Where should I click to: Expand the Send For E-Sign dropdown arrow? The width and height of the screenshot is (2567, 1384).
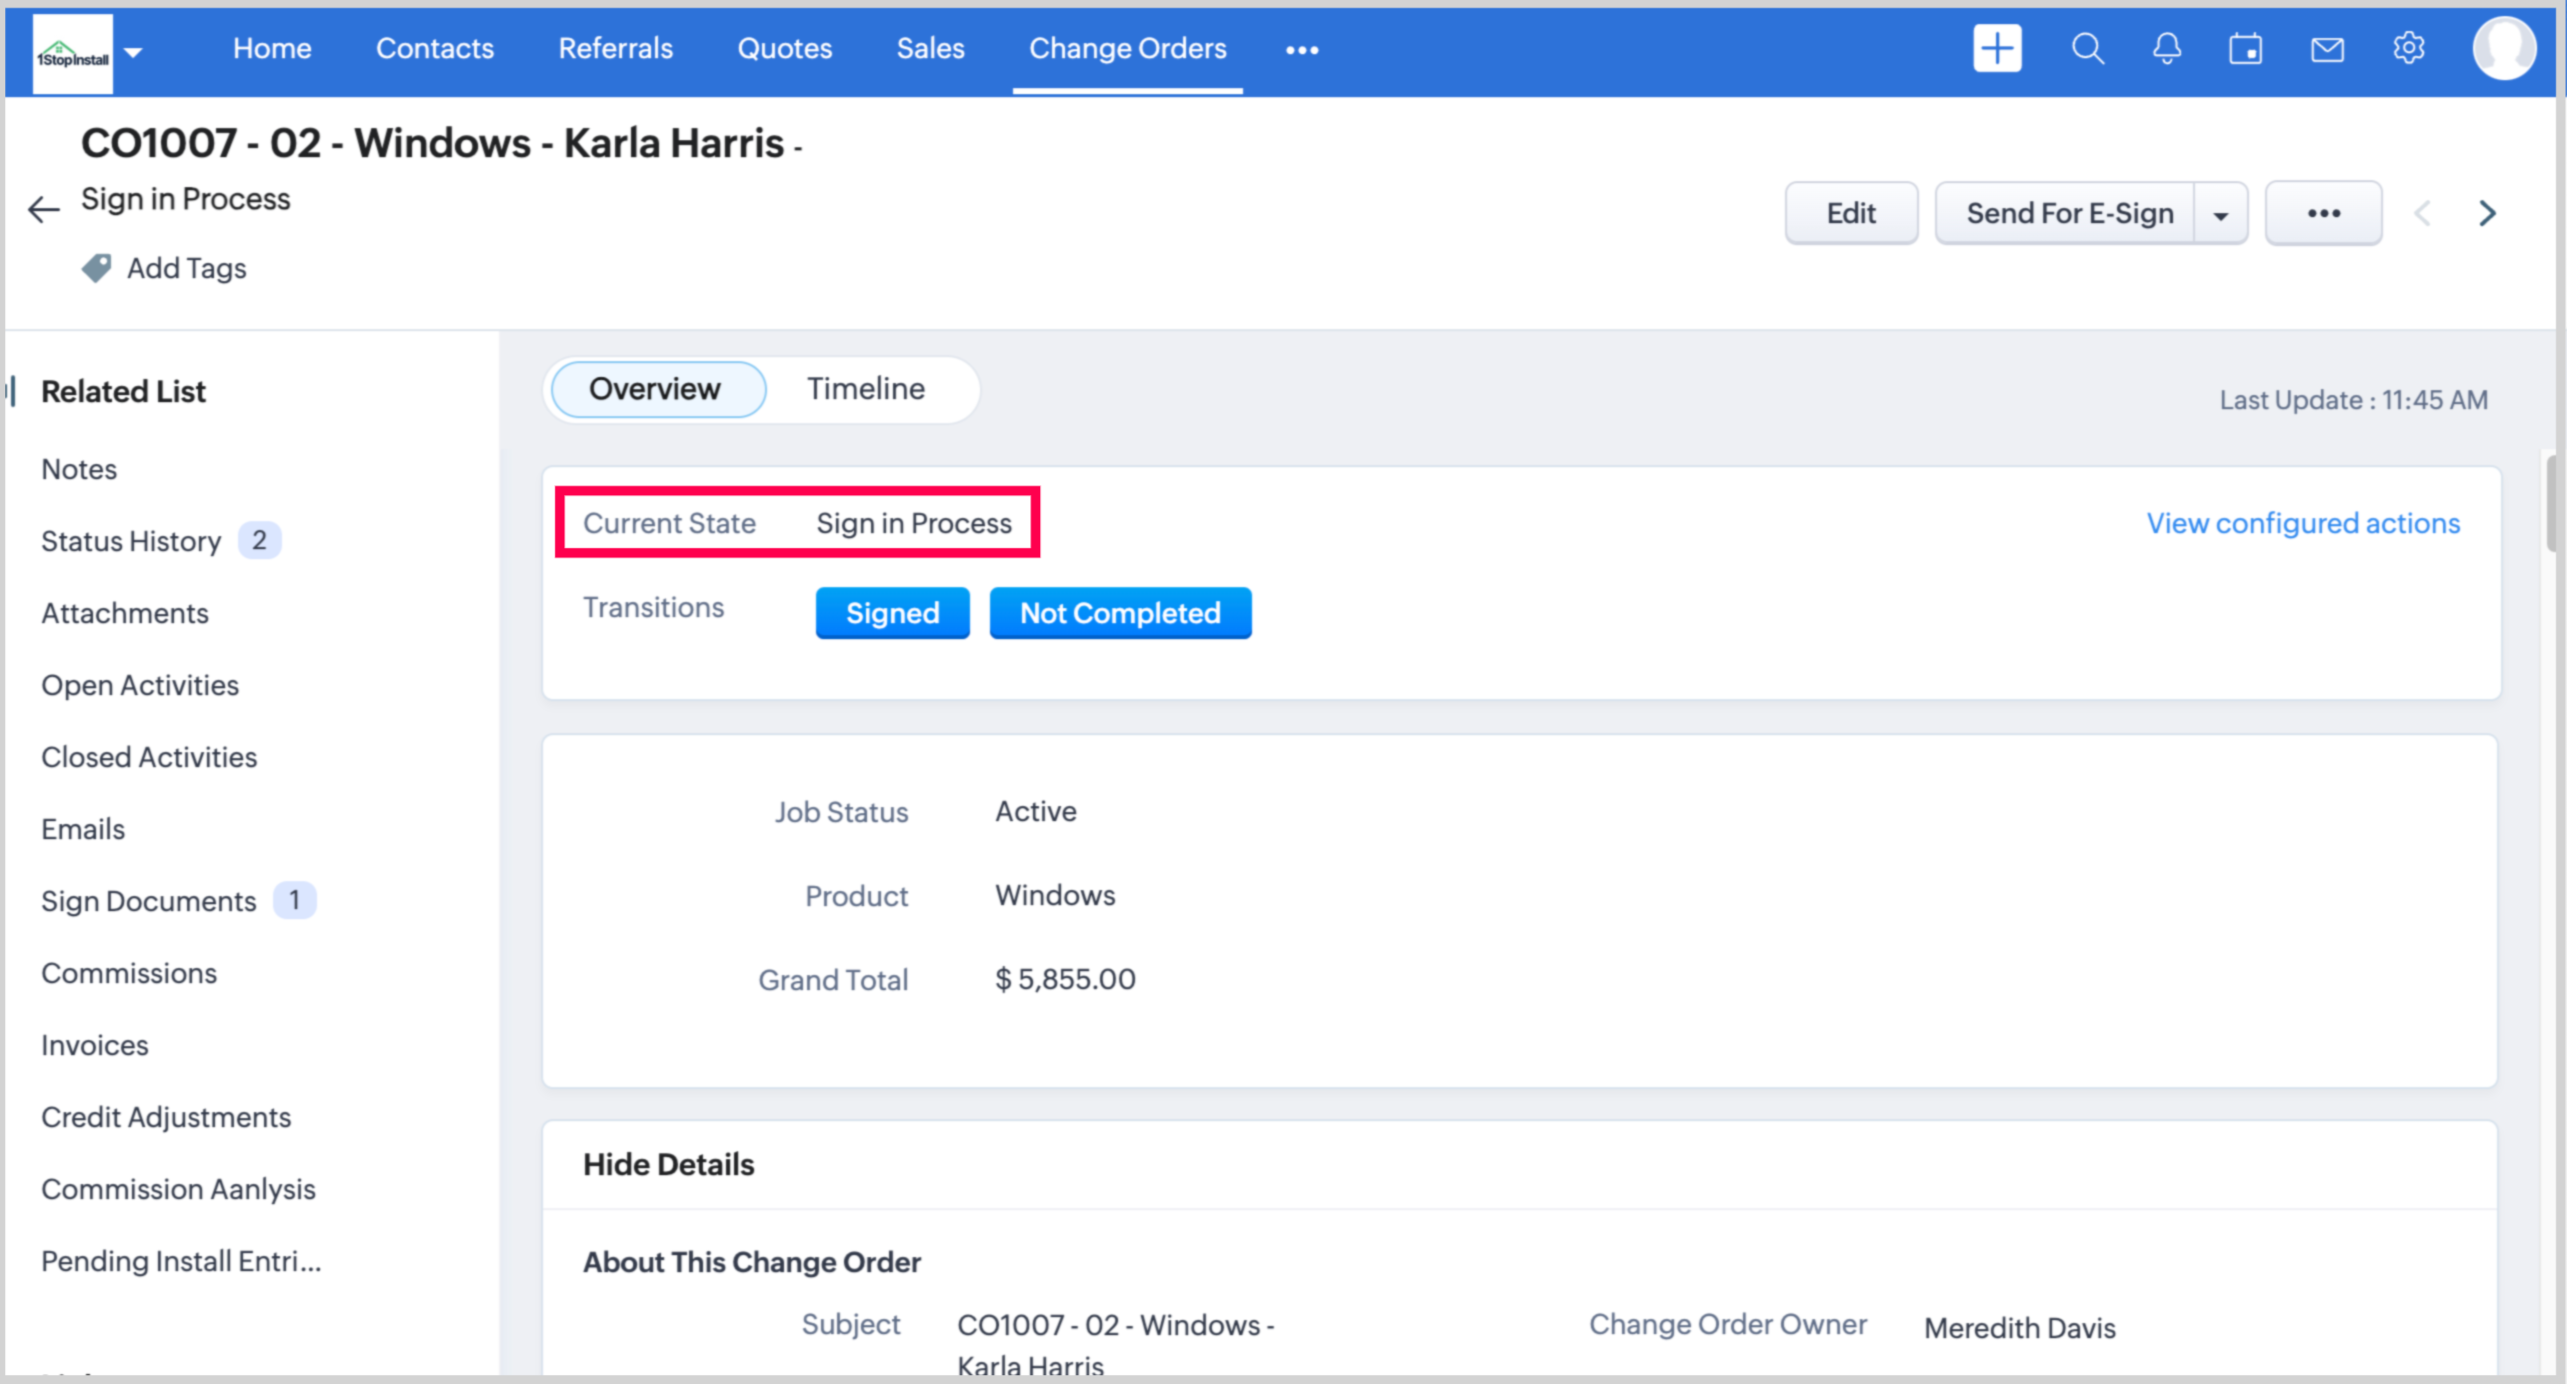point(2221,214)
